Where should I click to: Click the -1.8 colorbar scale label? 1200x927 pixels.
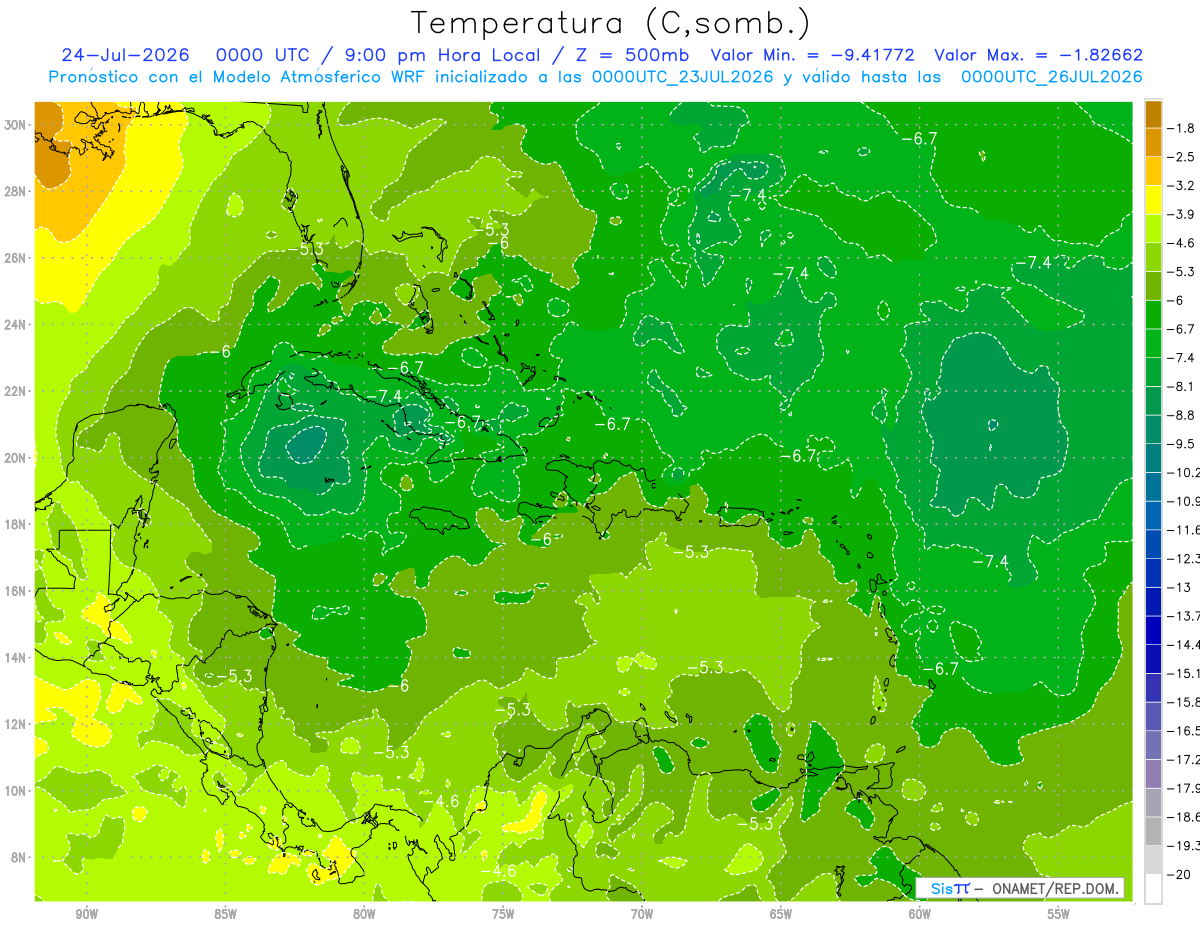[x=1182, y=128]
